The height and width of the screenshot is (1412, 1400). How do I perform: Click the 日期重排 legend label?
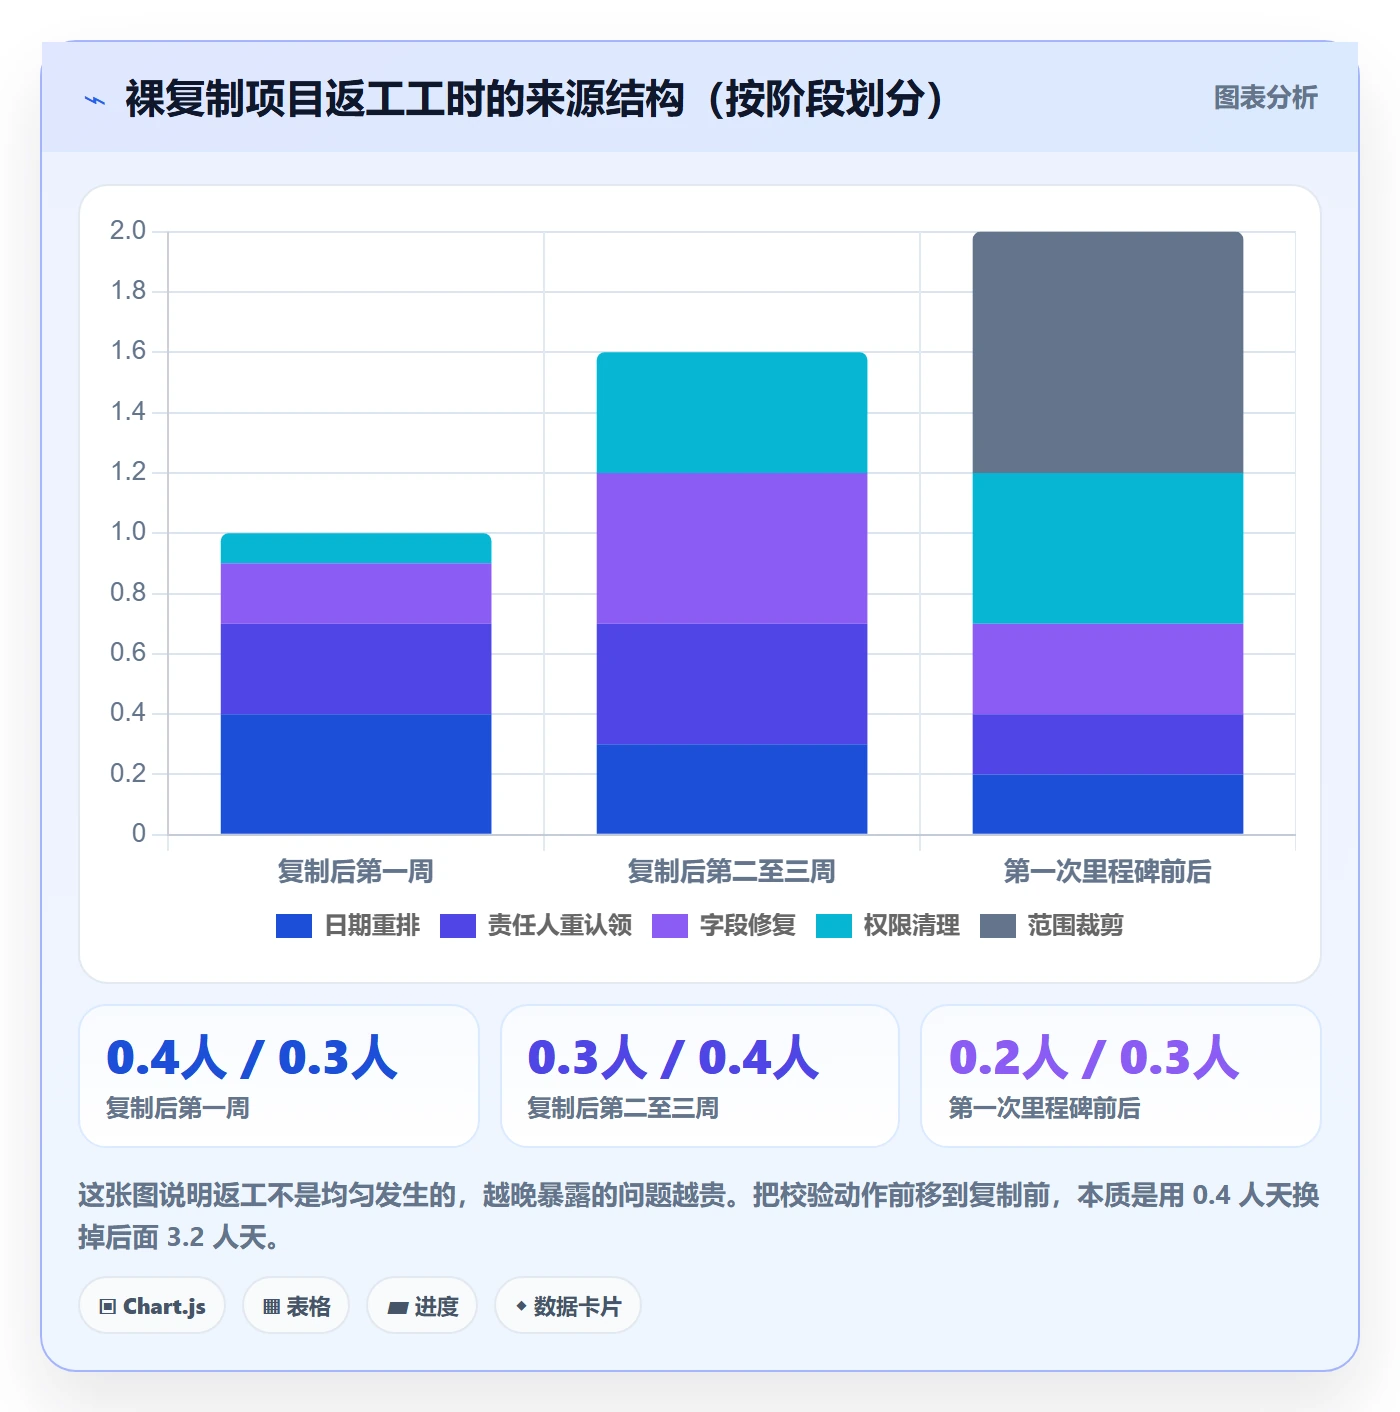[x=372, y=926]
